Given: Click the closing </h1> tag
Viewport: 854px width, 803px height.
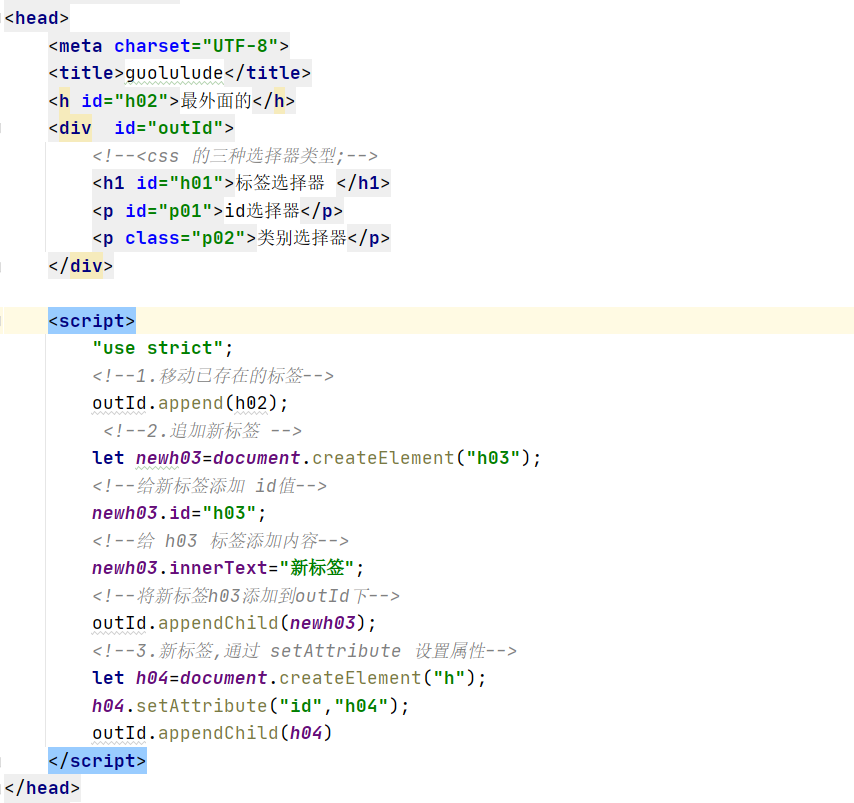Looking at the screenshot, I should tap(363, 183).
